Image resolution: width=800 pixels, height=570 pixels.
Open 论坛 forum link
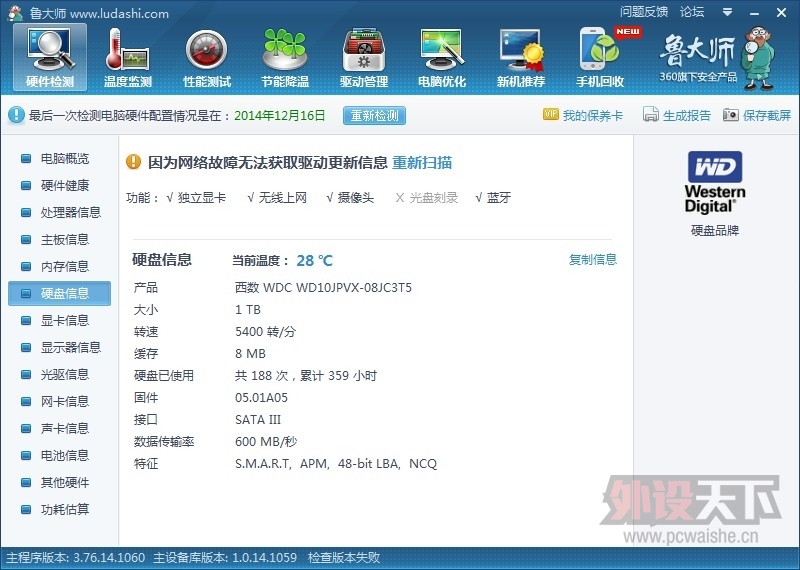692,12
